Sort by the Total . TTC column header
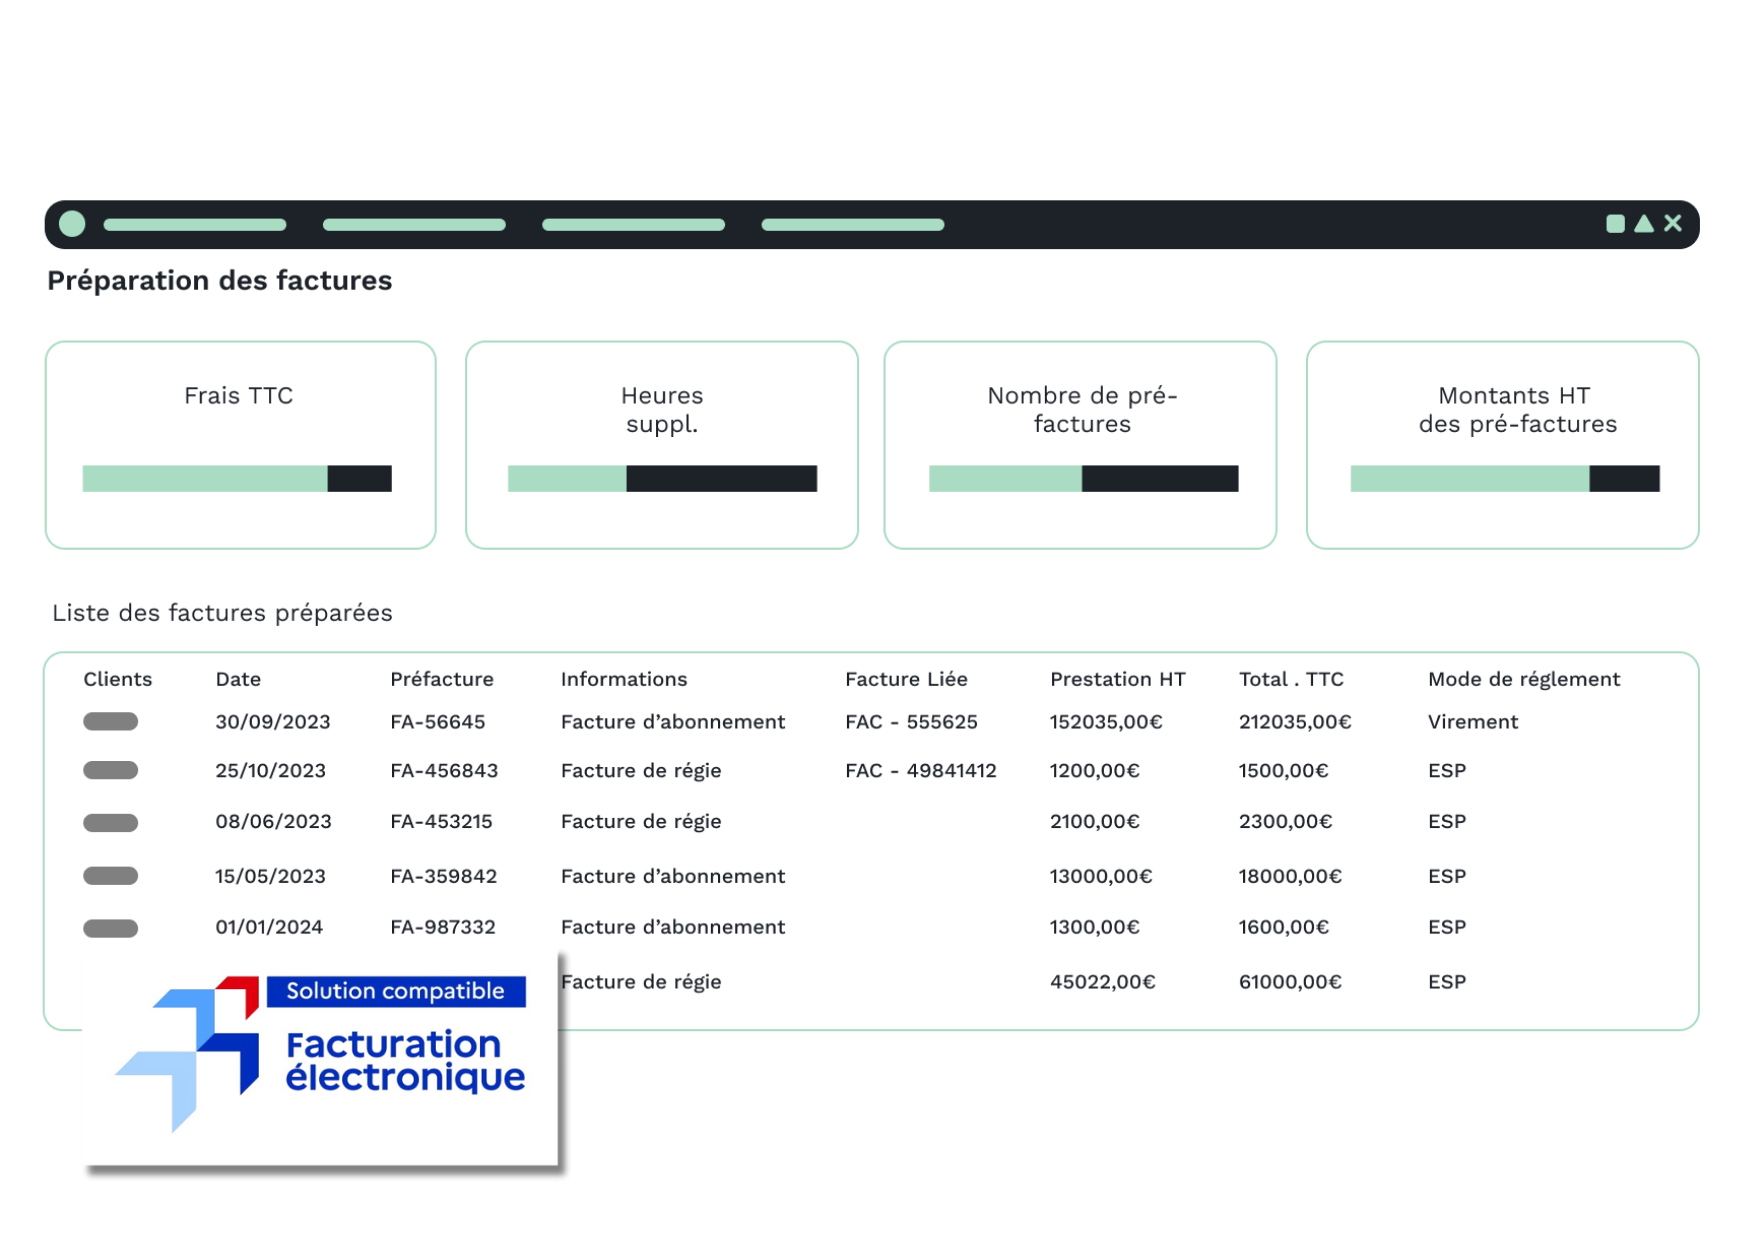Screen dimensions: 1748x1240 (x=1291, y=679)
